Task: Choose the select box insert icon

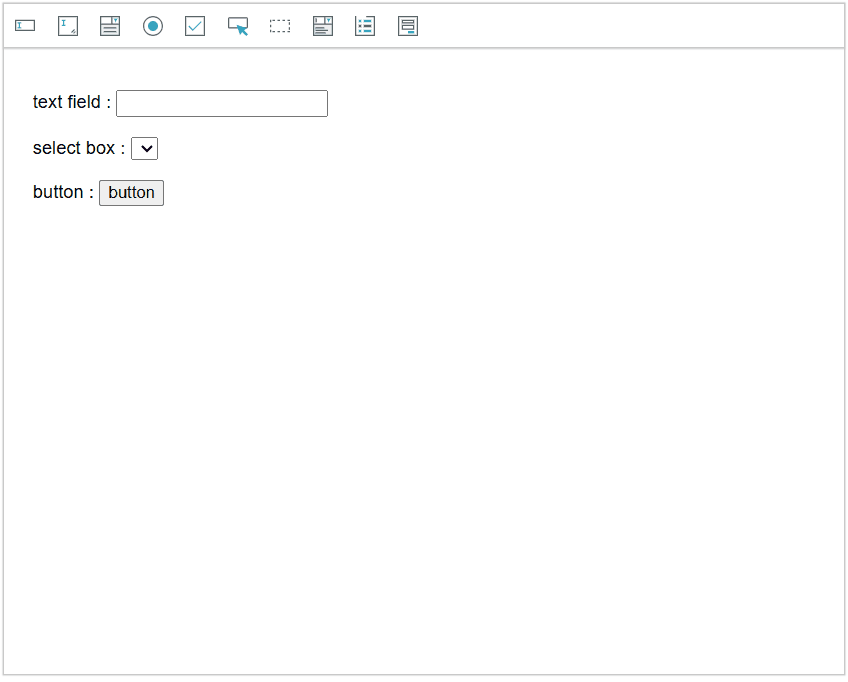Action: click(110, 25)
